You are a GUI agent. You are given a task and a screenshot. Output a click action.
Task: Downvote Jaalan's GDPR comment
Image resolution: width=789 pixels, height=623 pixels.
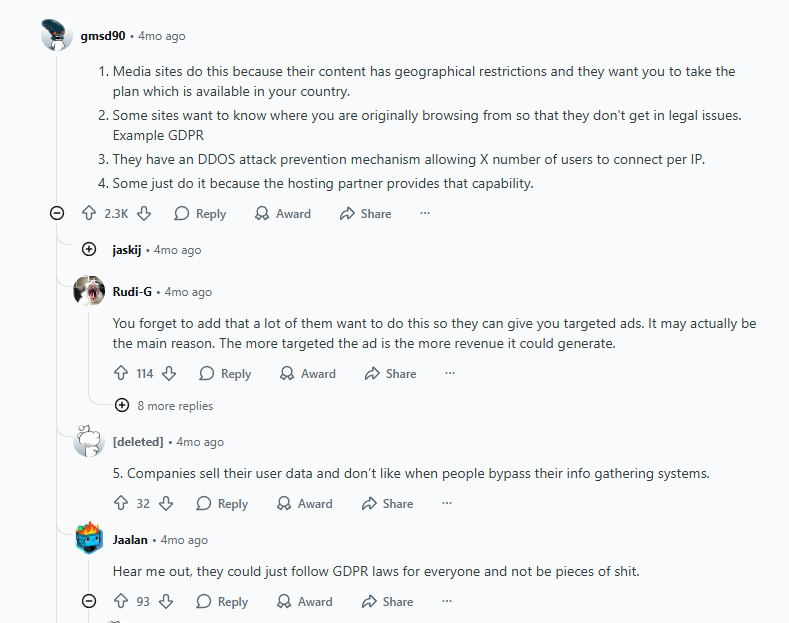[x=166, y=601]
